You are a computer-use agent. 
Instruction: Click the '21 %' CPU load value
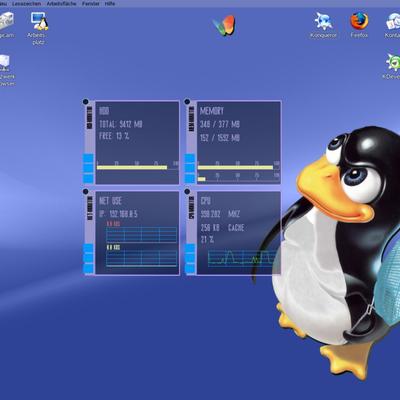click(x=207, y=239)
